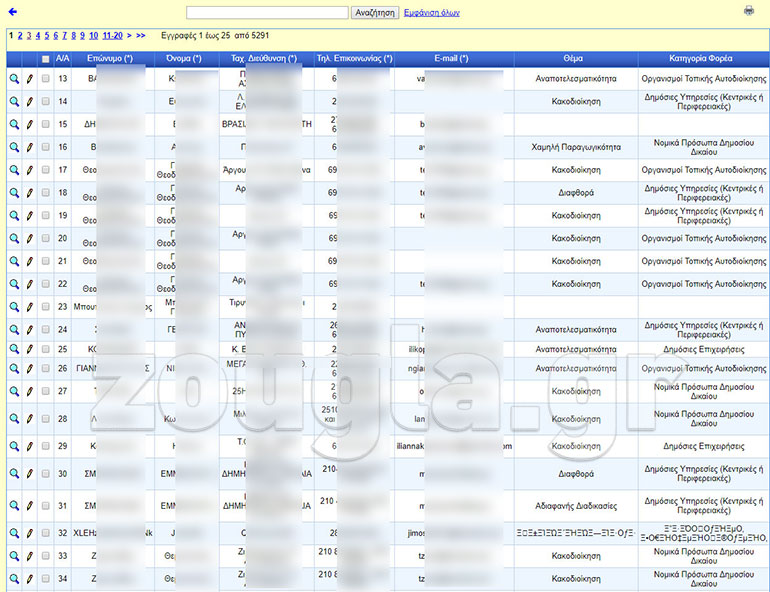This screenshot has width=770, height=592.
Task: Click the printer icon
Action: (x=749, y=11)
